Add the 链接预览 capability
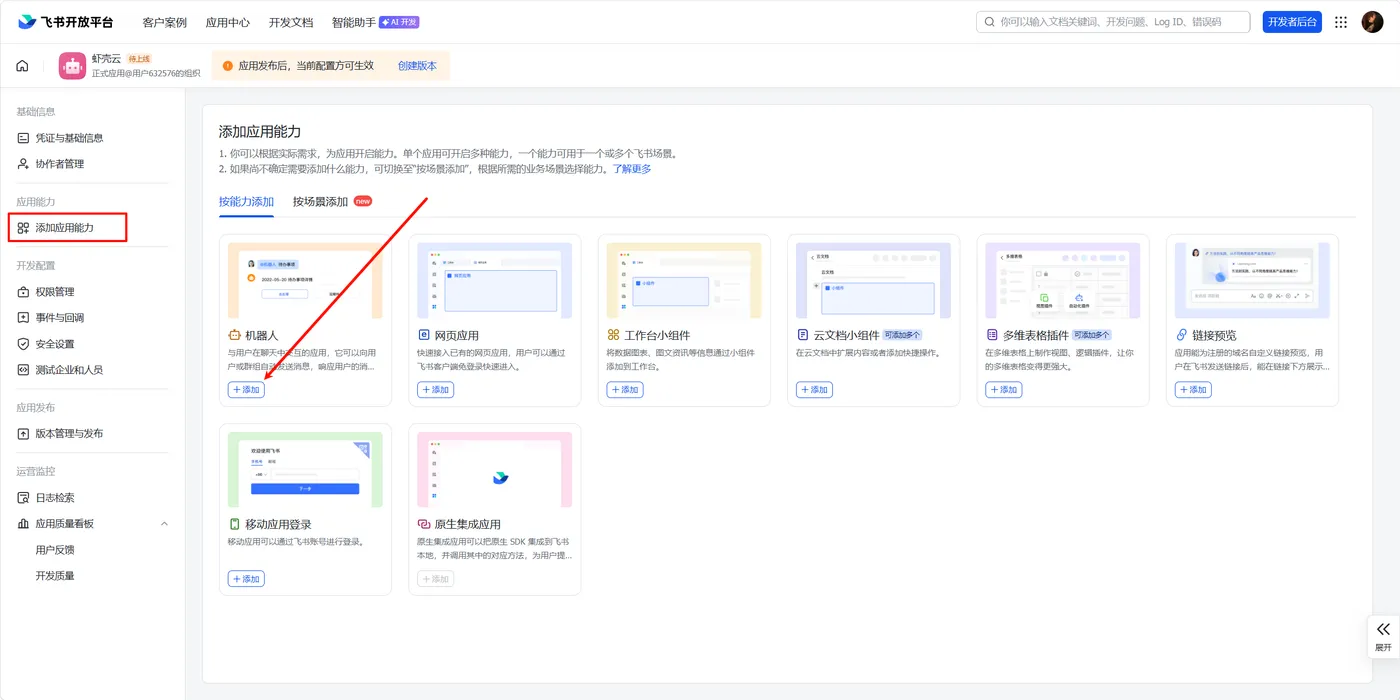 click(1193, 390)
